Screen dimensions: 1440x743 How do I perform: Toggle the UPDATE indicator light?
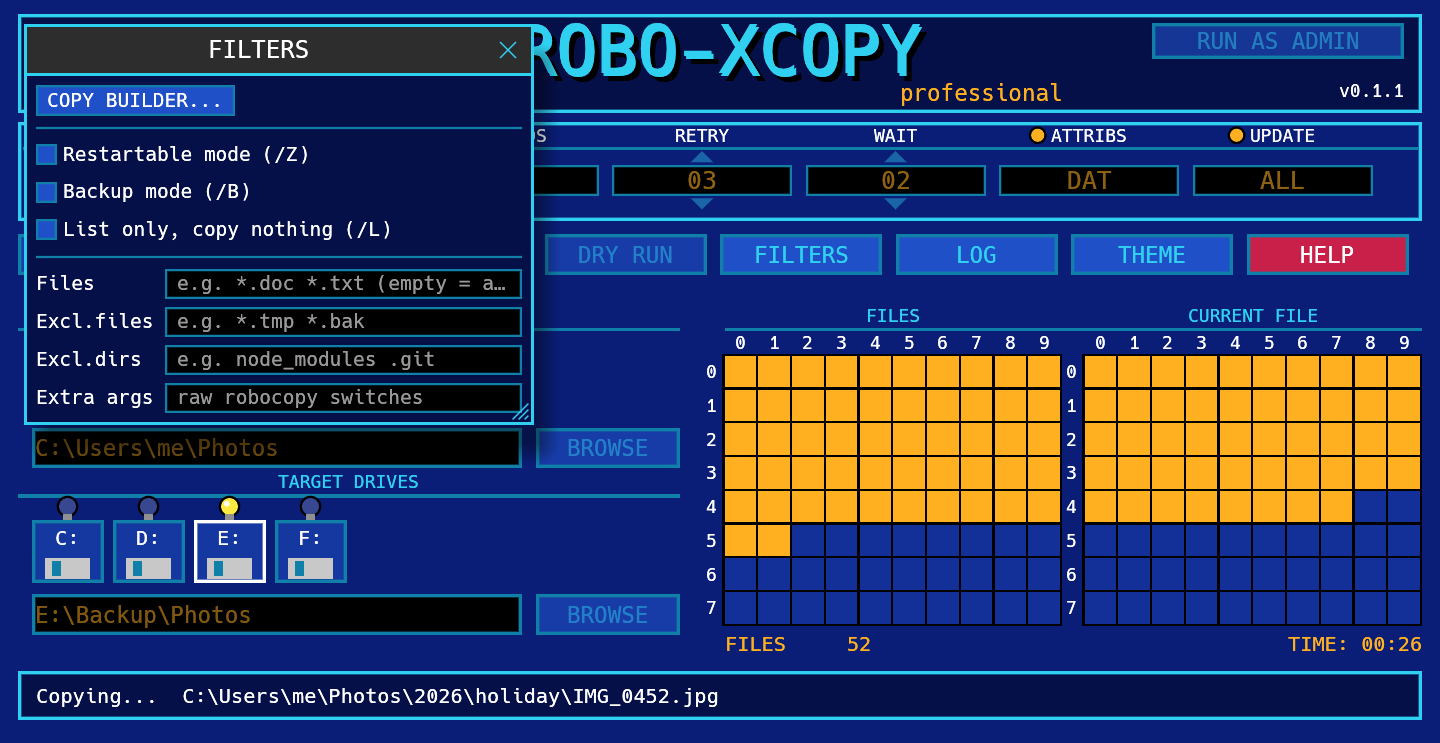coord(1237,136)
